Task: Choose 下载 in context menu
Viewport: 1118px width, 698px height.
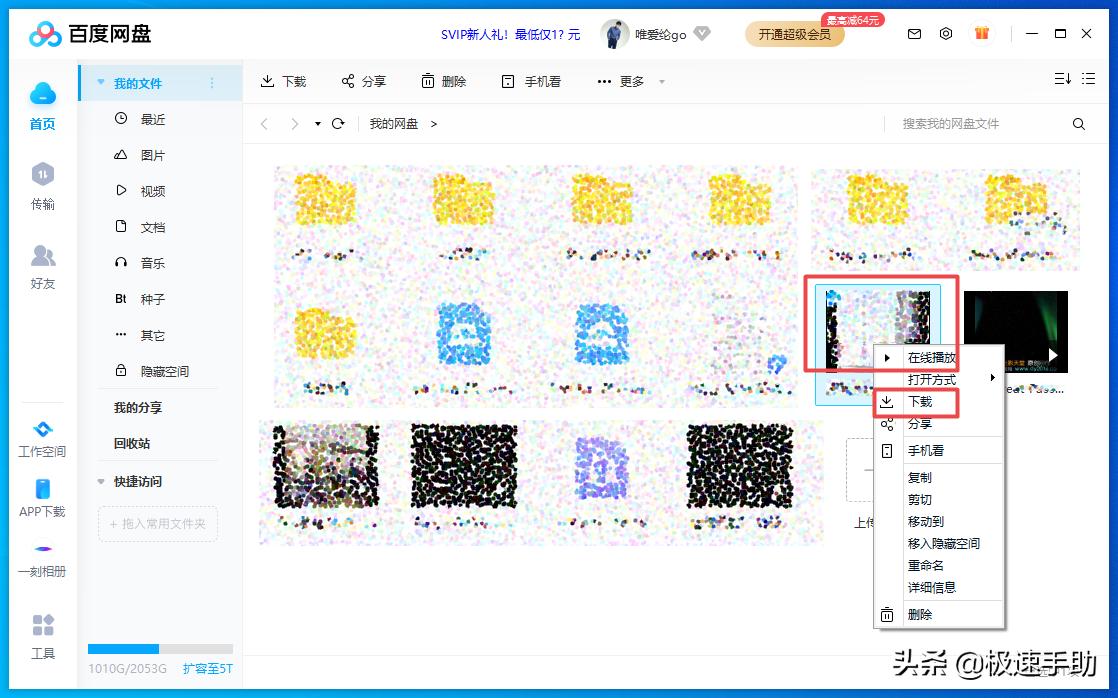Action: click(939, 401)
